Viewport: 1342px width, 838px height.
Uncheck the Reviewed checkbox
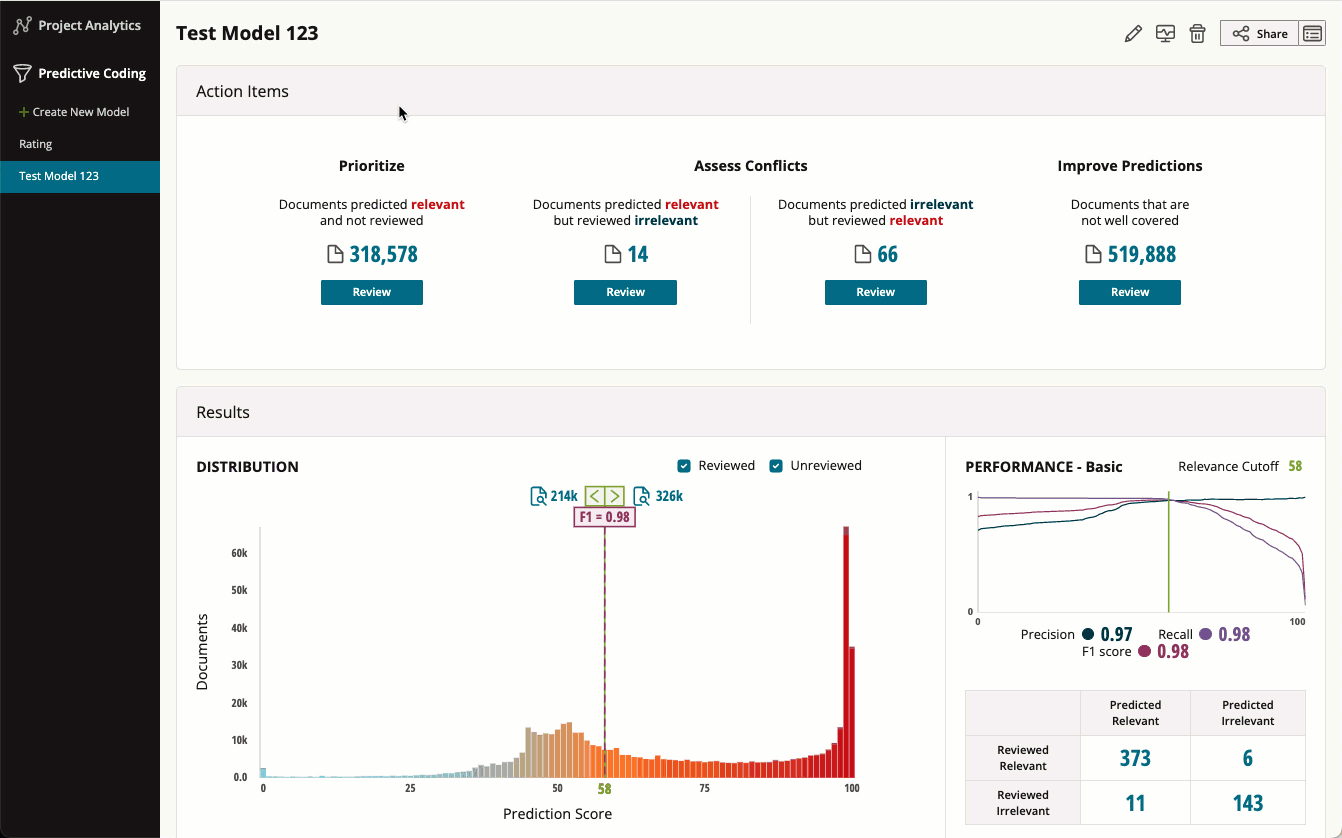coord(684,466)
